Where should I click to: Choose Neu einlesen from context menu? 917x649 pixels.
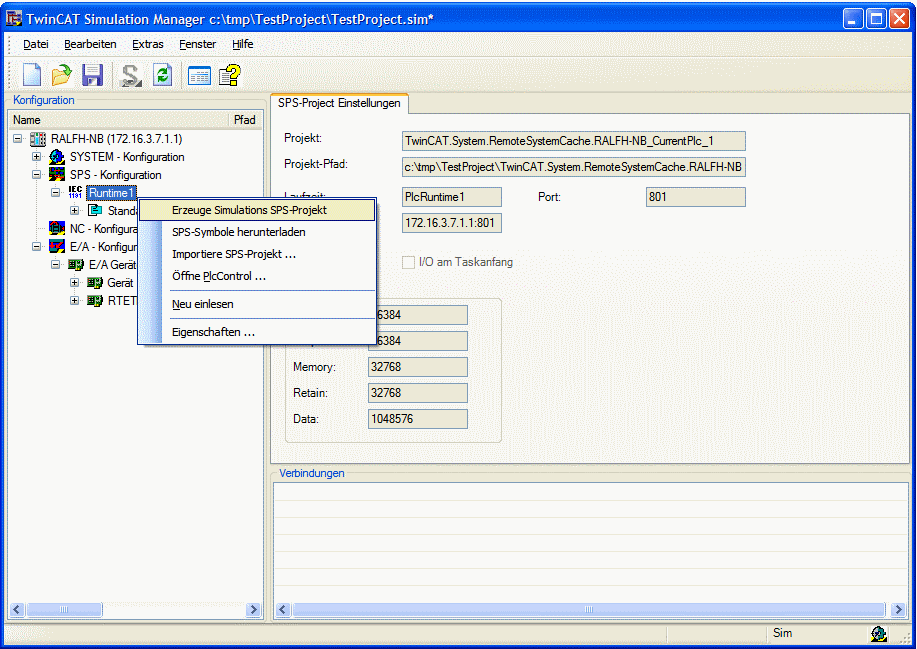click(257, 304)
